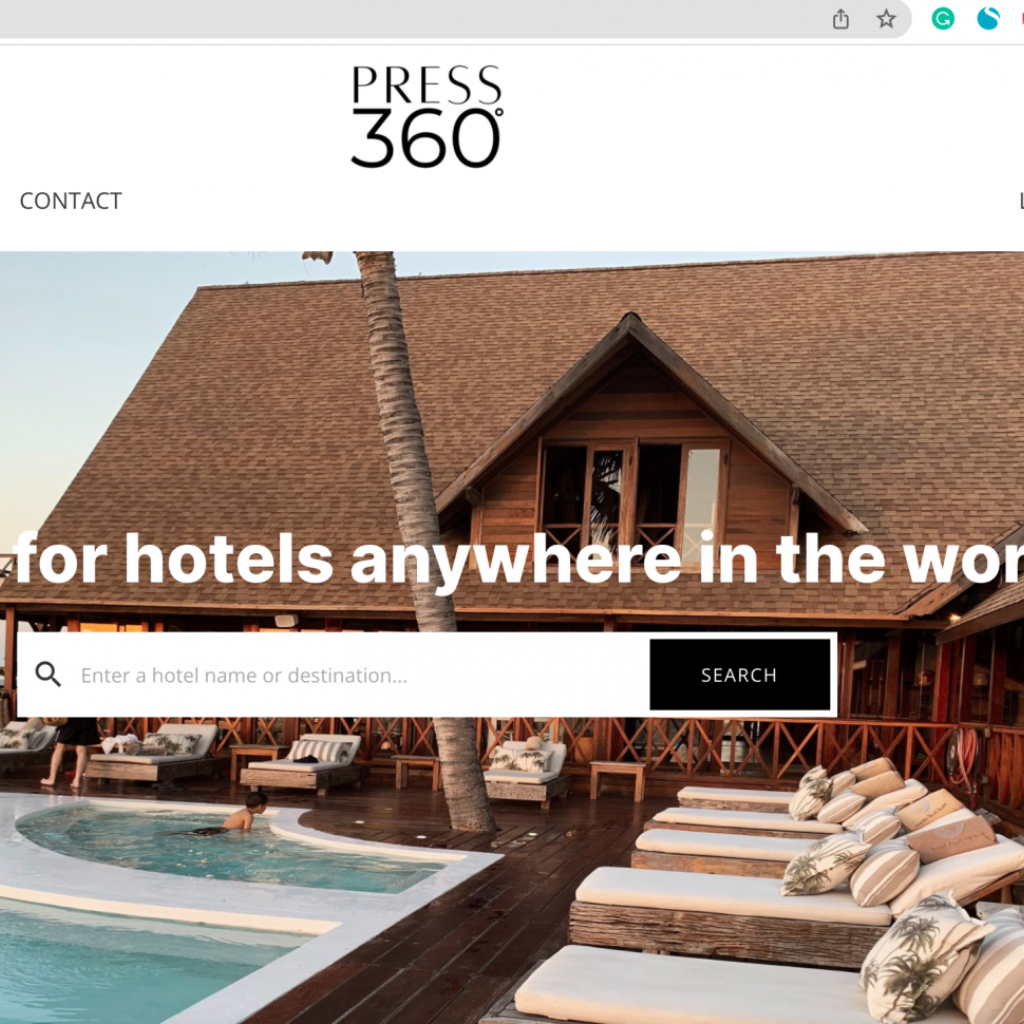Click the person standing by the left lounger

[72, 751]
